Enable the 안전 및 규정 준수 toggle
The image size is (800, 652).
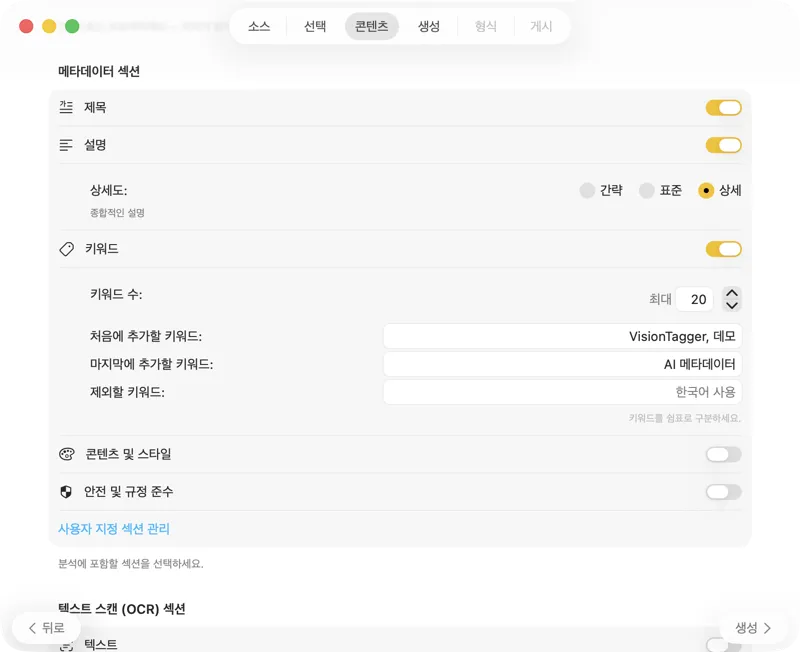tap(723, 491)
